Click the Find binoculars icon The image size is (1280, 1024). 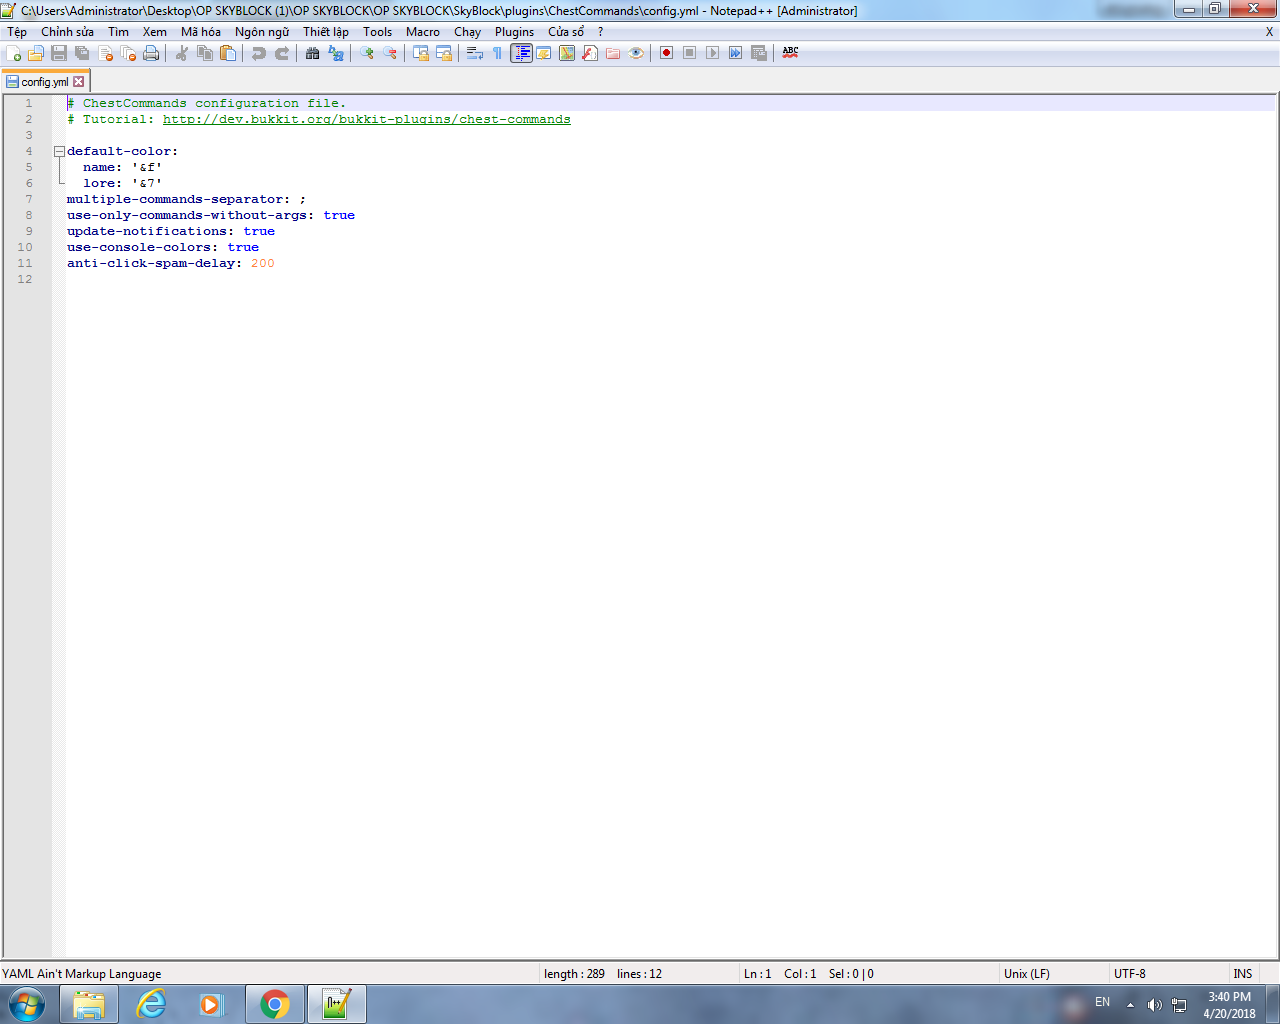(x=313, y=53)
